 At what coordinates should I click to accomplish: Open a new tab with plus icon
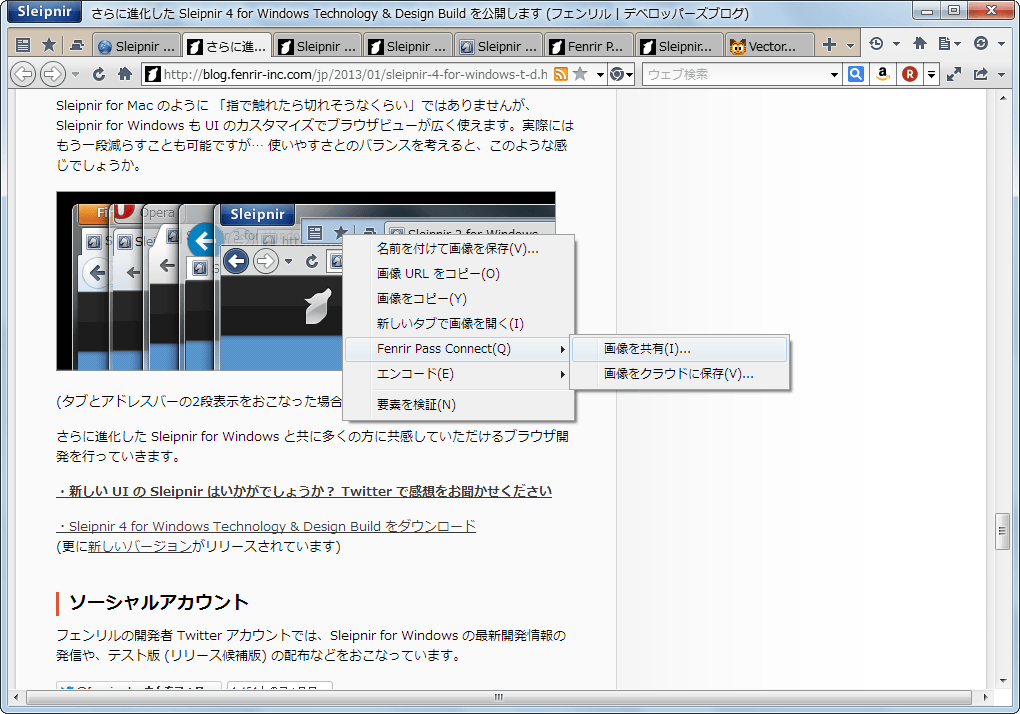coord(829,45)
